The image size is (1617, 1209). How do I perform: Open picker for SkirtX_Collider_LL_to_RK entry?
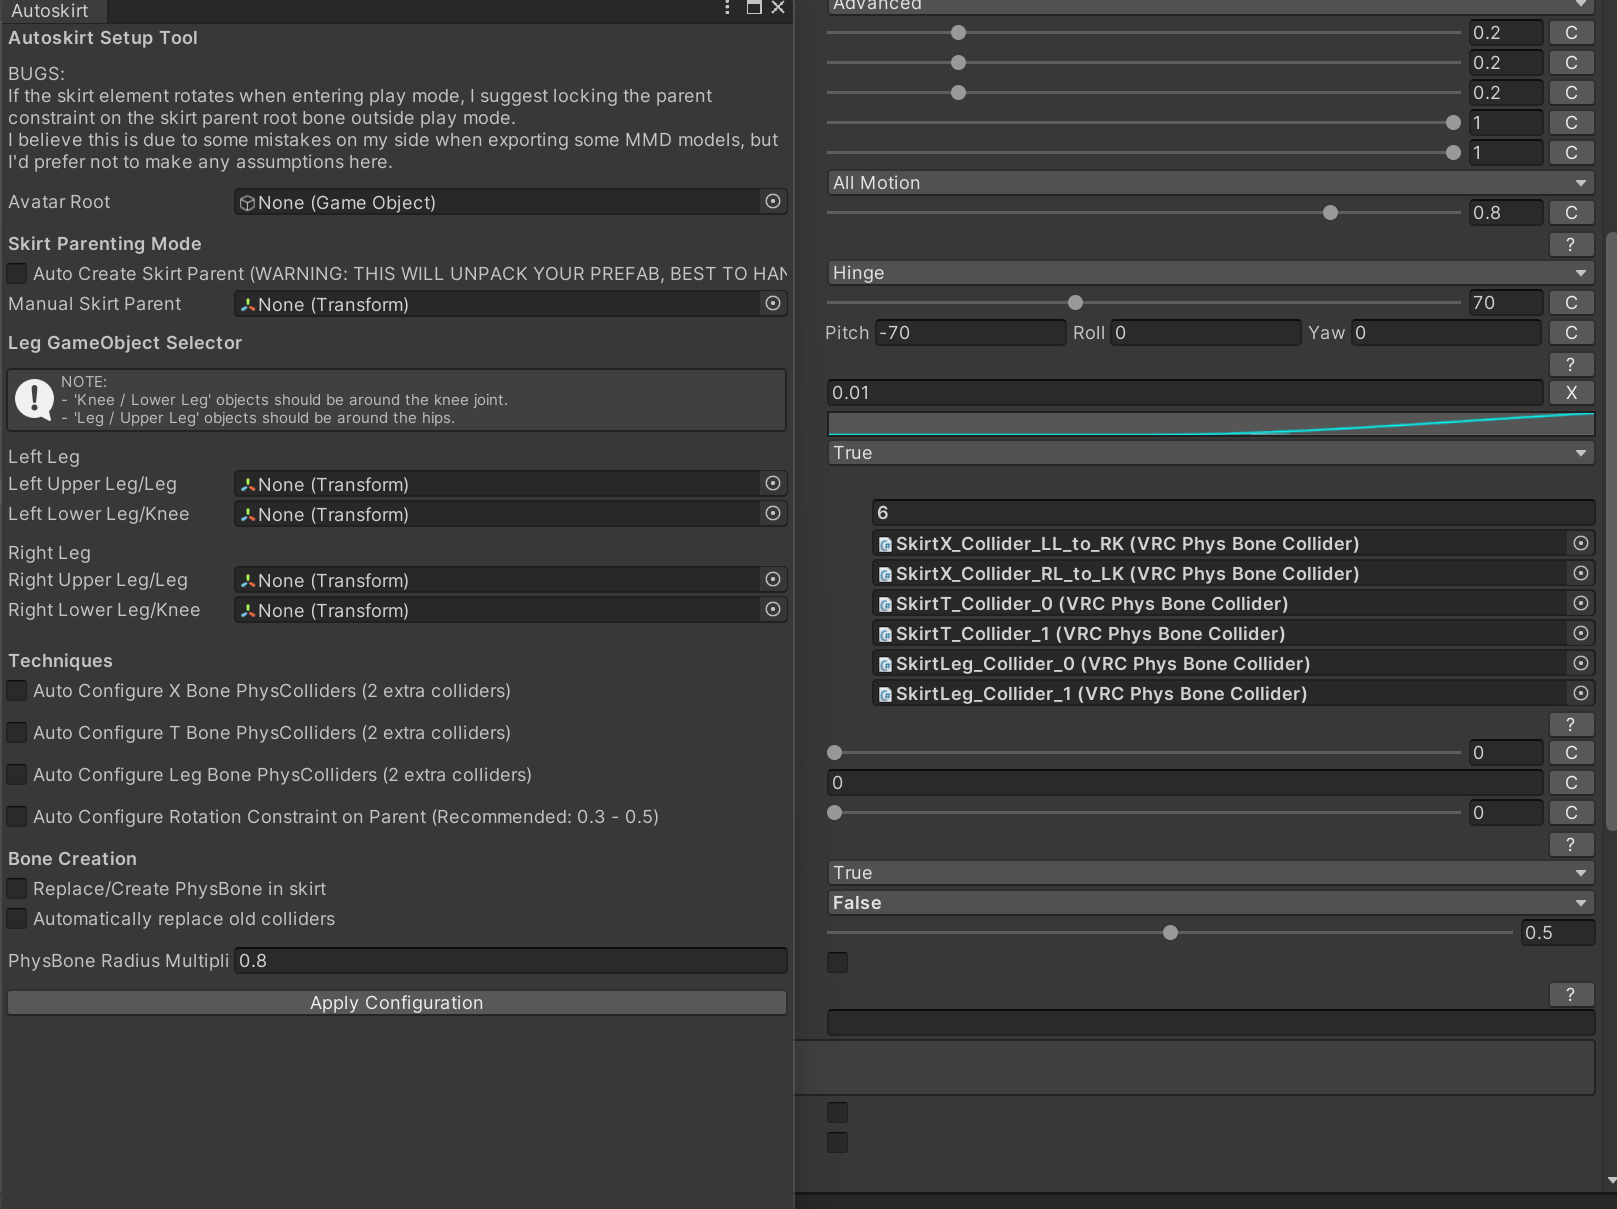[1581, 543]
